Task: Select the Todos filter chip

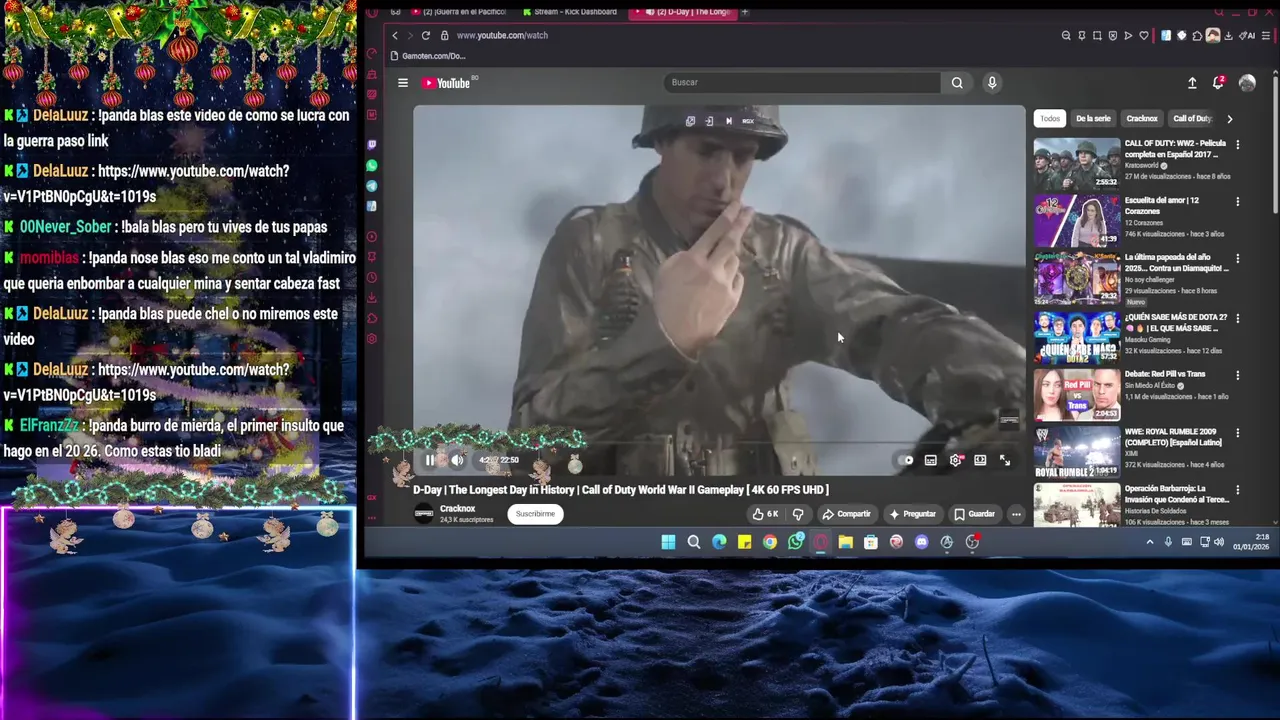Action: 1050,118
